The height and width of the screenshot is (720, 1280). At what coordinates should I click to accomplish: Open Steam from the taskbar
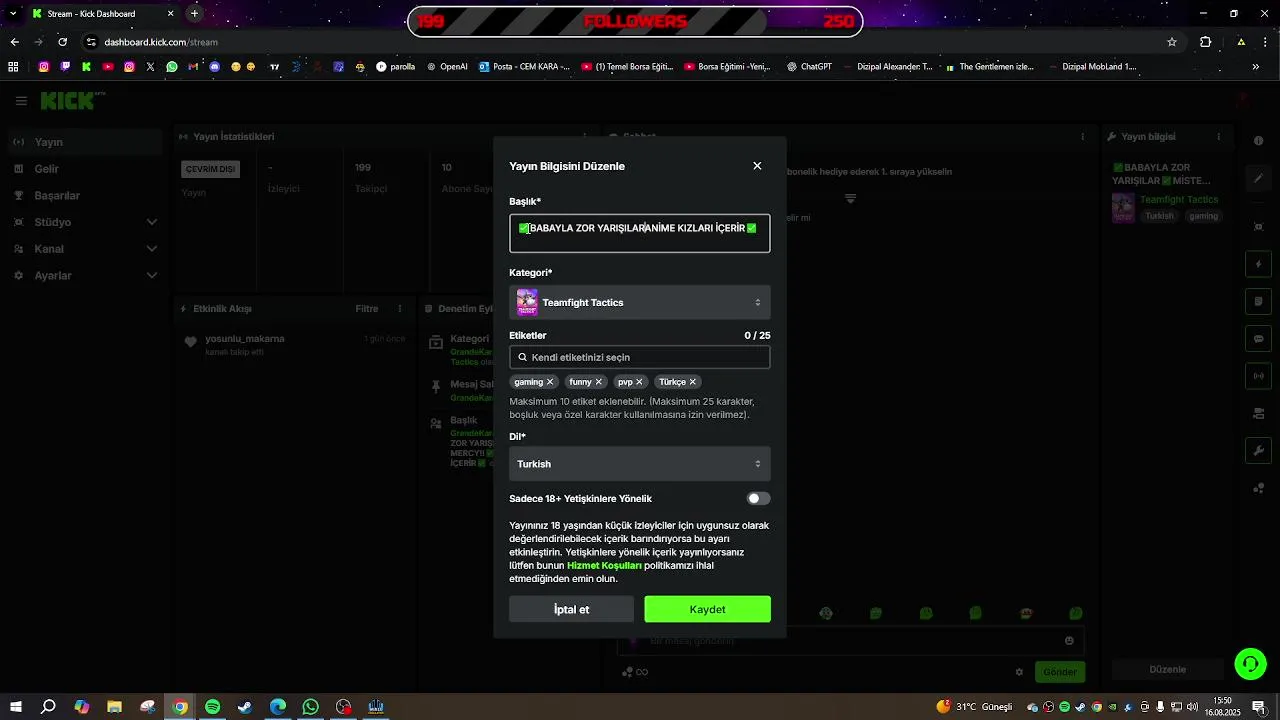pos(245,707)
